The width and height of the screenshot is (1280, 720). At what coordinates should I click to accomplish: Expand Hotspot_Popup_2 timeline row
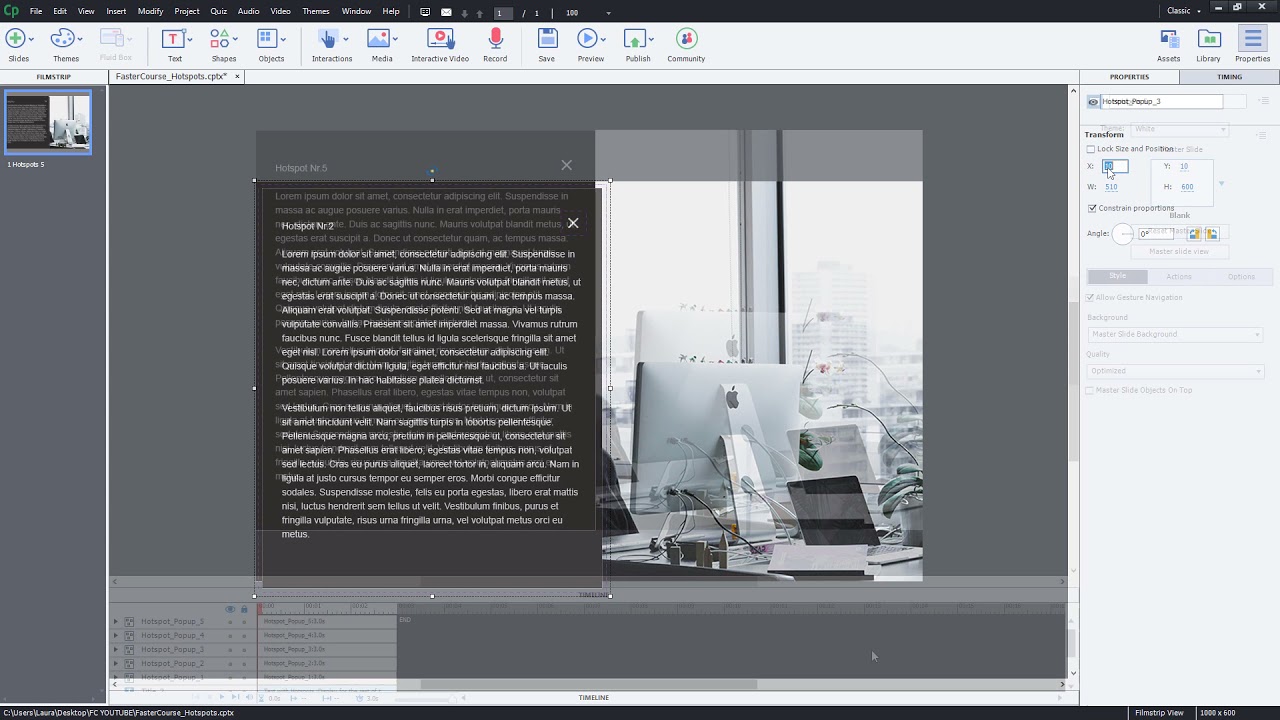point(115,664)
